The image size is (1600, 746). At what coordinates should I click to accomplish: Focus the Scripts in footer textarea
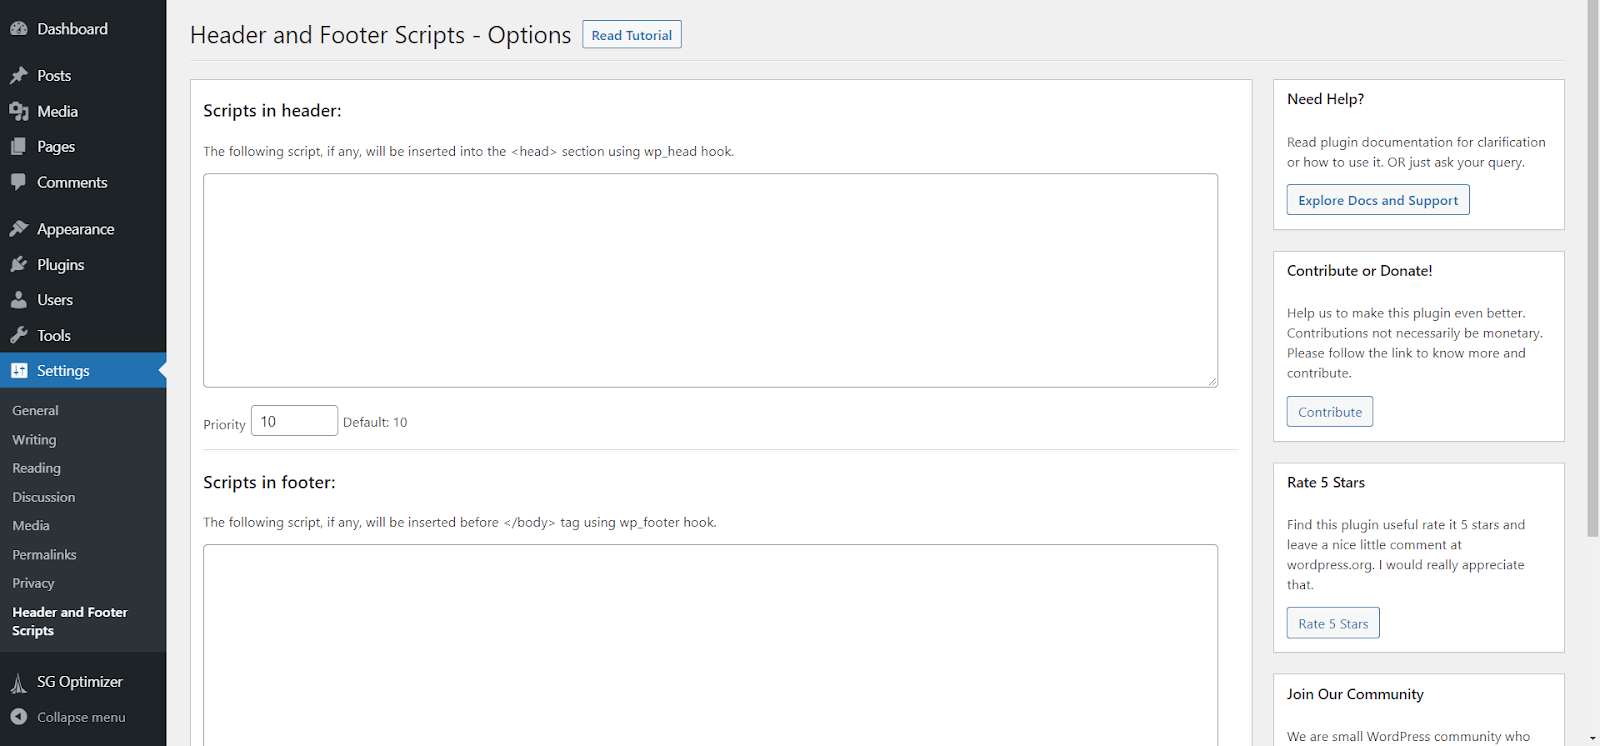pos(710,645)
